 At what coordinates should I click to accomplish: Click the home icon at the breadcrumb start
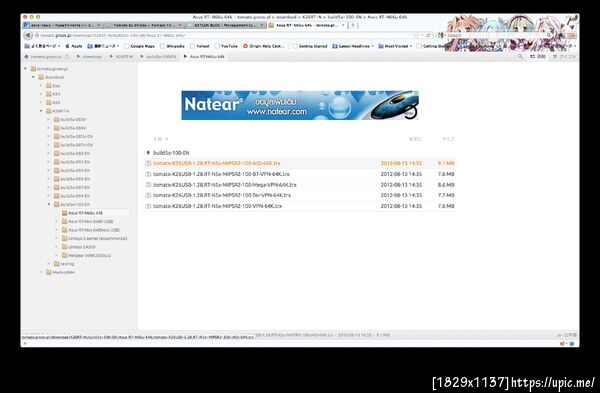pos(26,56)
